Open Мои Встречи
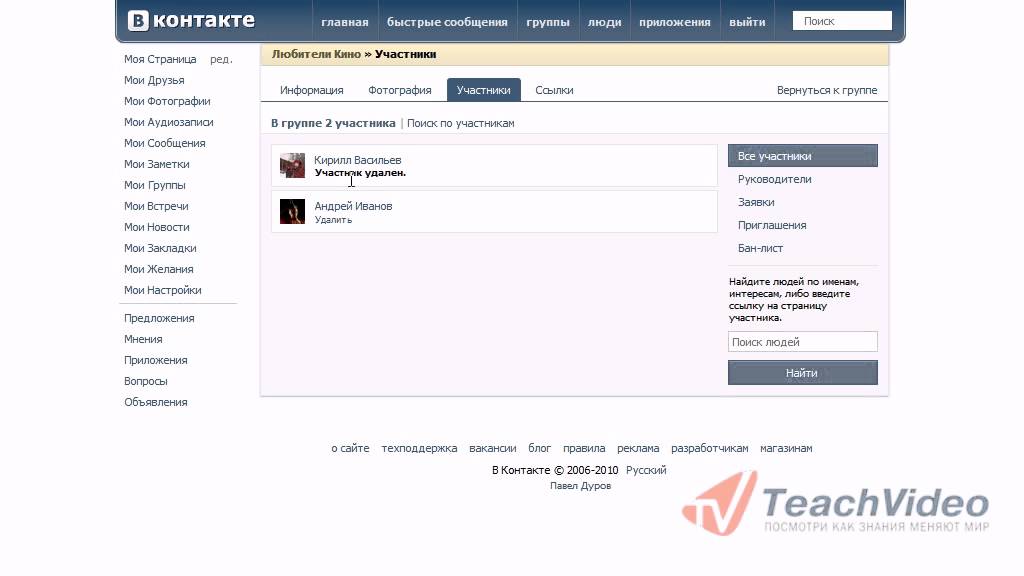This screenshot has width=1024, height=576. coord(156,206)
